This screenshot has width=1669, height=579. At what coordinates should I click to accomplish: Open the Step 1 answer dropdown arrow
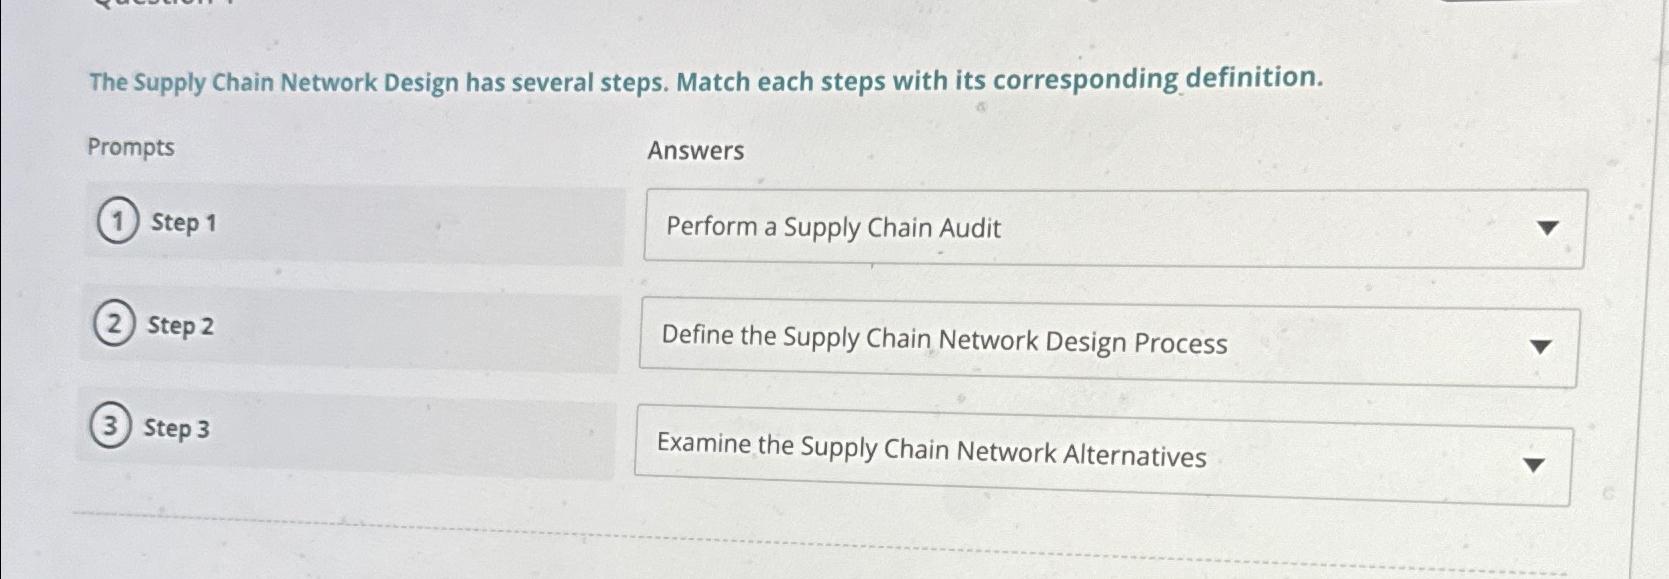click(x=1548, y=227)
